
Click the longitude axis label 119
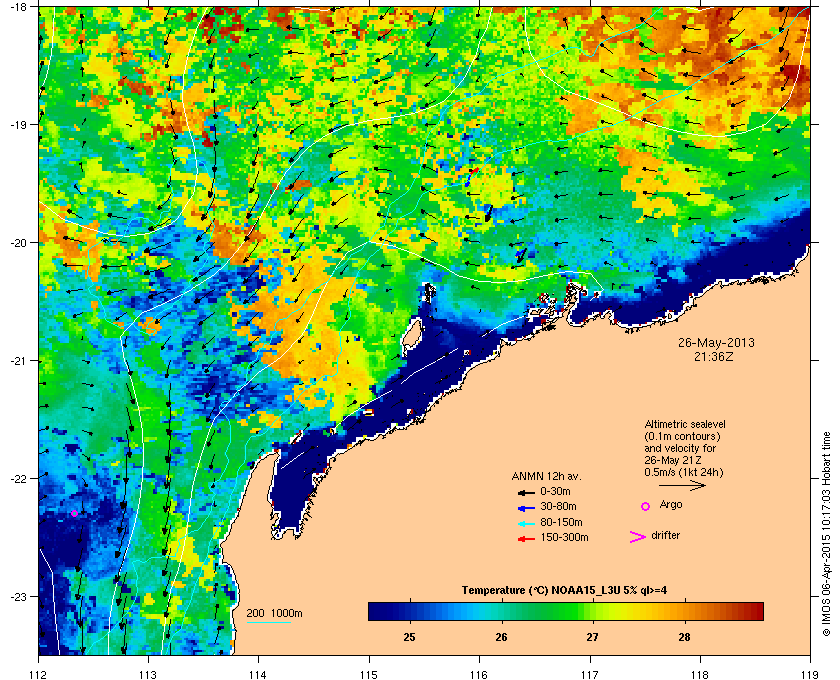(810, 675)
